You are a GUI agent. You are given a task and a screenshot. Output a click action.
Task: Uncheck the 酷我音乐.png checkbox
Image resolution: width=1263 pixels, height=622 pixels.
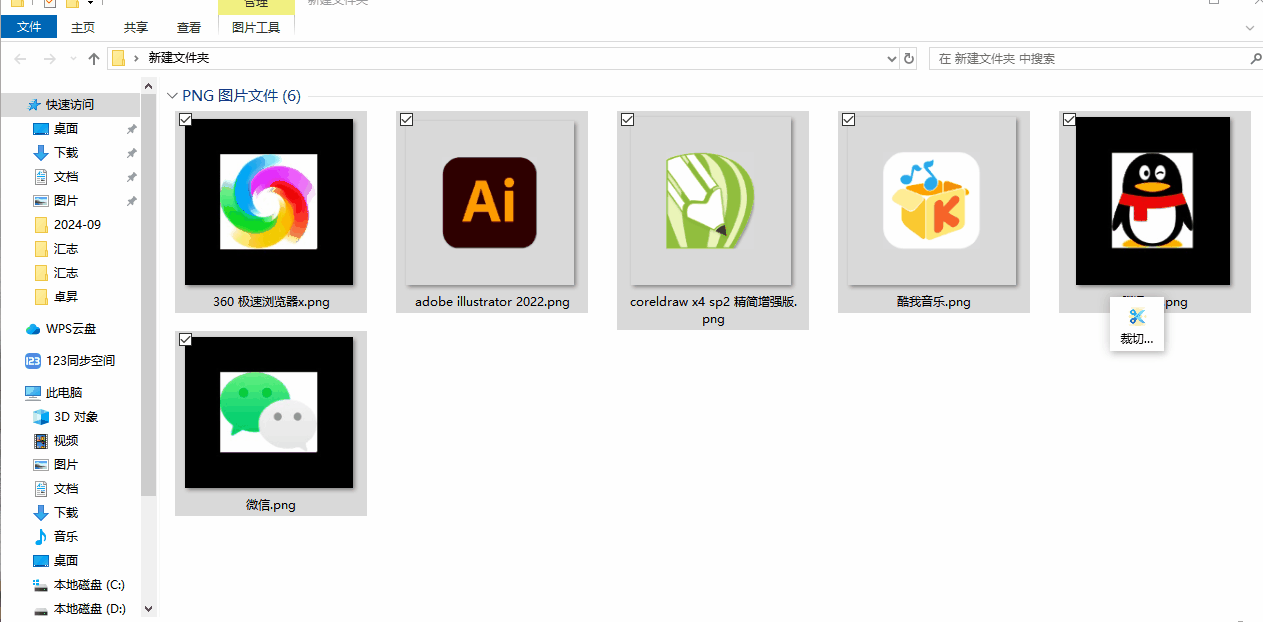[x=848, y=119]
